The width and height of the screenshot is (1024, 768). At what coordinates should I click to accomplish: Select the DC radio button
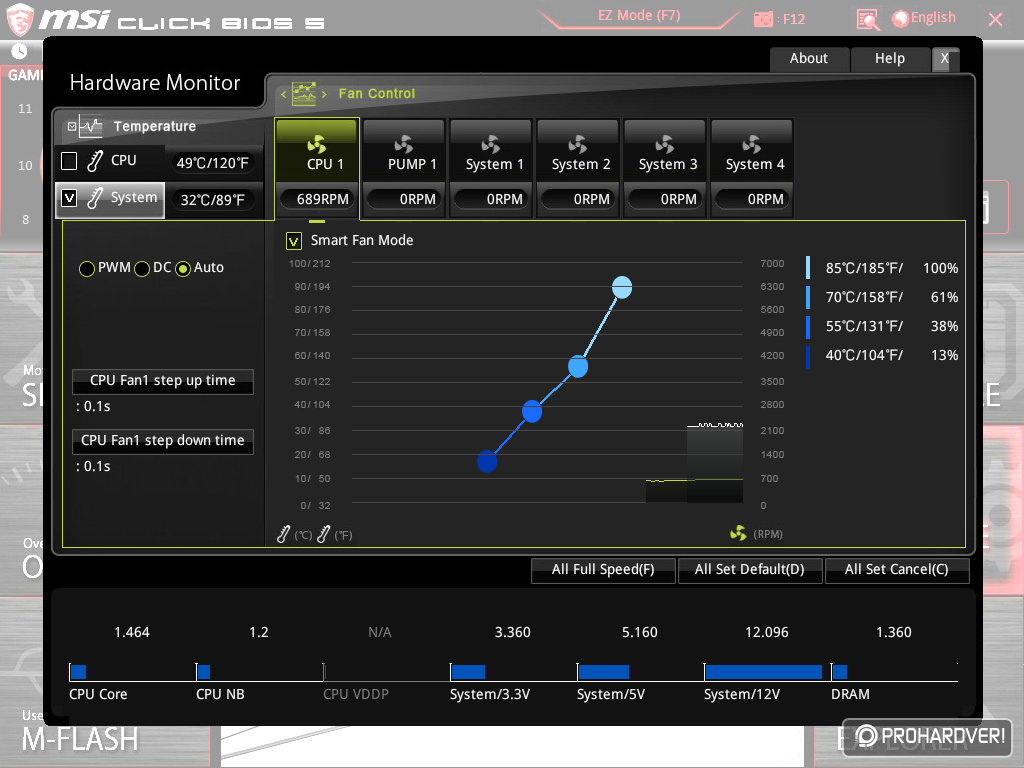click(142, 268)
